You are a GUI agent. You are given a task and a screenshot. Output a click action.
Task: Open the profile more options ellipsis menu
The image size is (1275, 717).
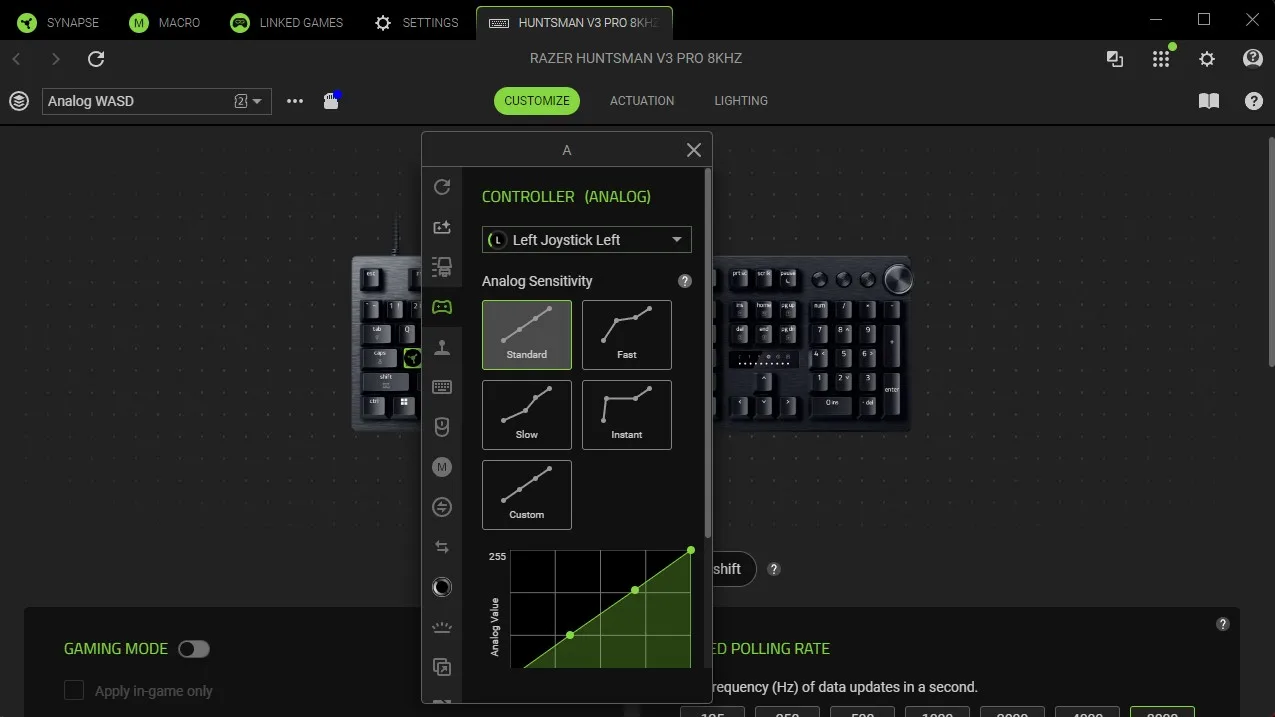(295, 101)
